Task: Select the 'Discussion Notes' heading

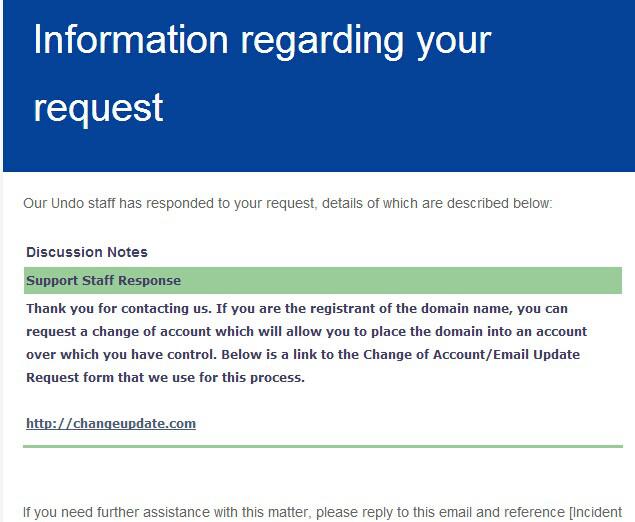Action: (x=87, y=252)
